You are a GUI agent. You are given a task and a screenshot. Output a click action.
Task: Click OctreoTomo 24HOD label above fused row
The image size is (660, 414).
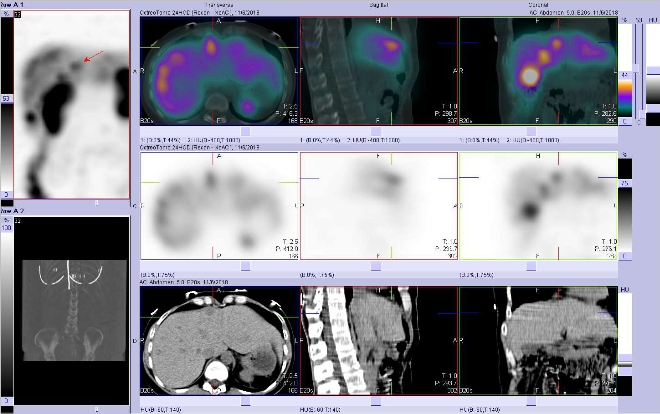coord(200,13)
